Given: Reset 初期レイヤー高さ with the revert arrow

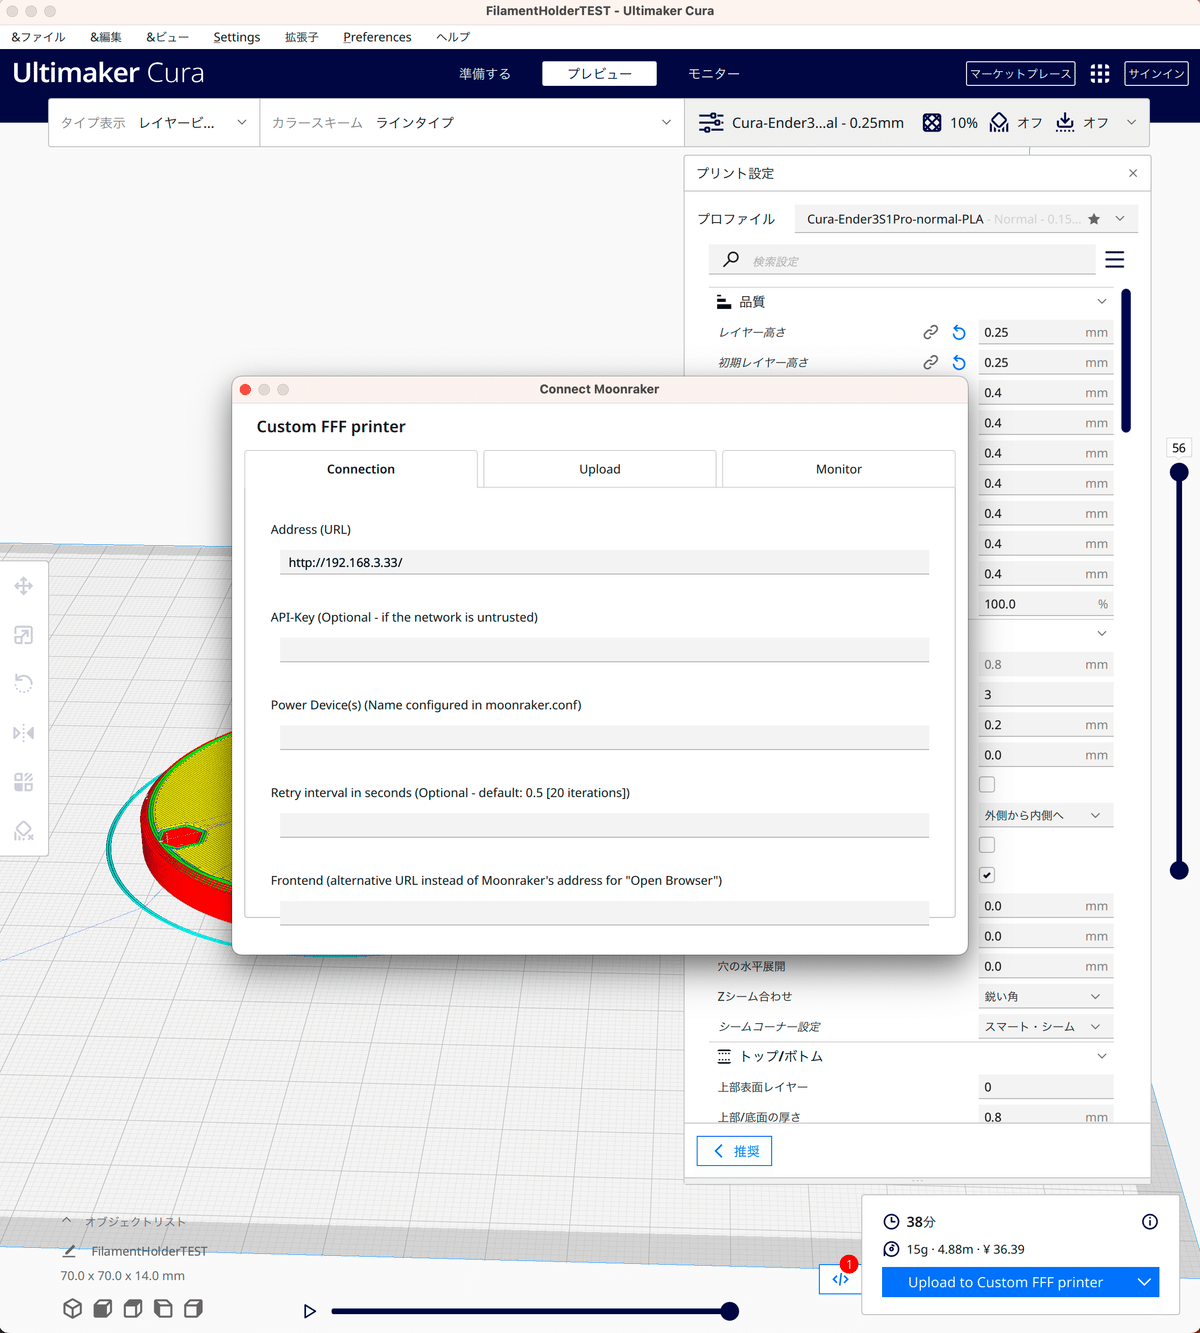Looking at the screenshot, I should 959,362.
